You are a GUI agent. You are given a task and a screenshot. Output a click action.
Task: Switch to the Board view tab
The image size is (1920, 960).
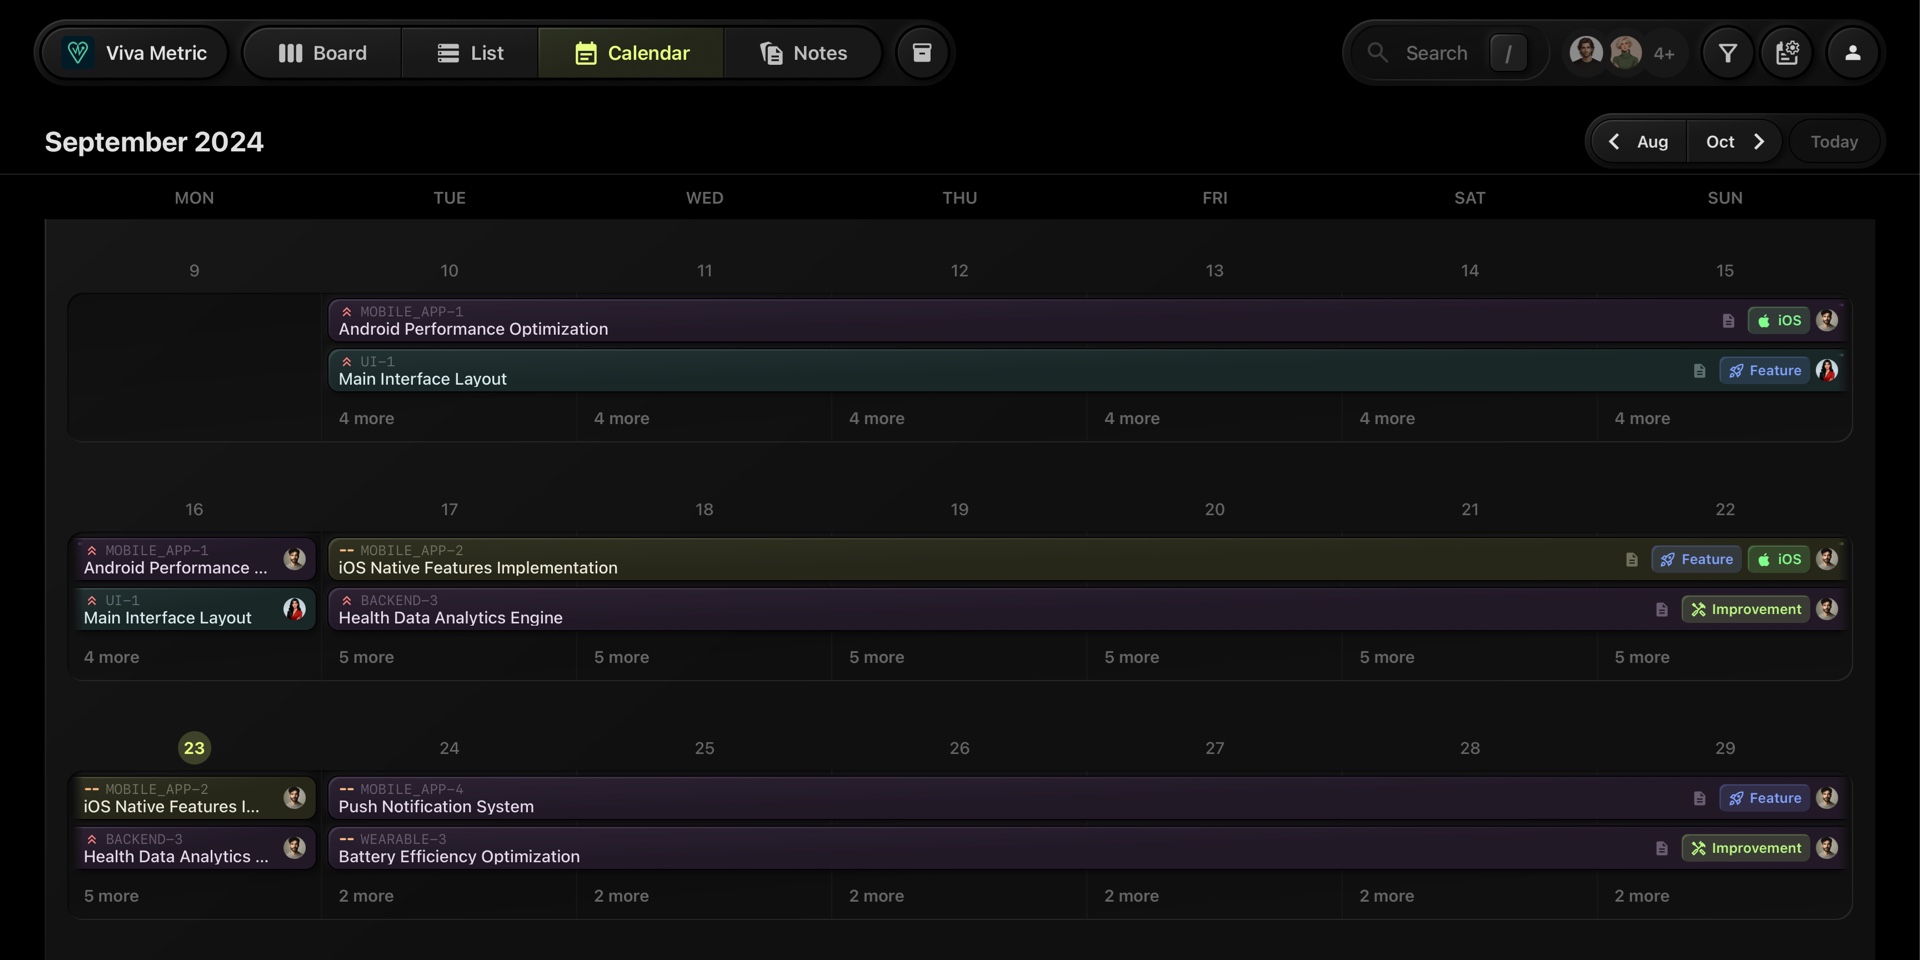click(x=322, y=53)
